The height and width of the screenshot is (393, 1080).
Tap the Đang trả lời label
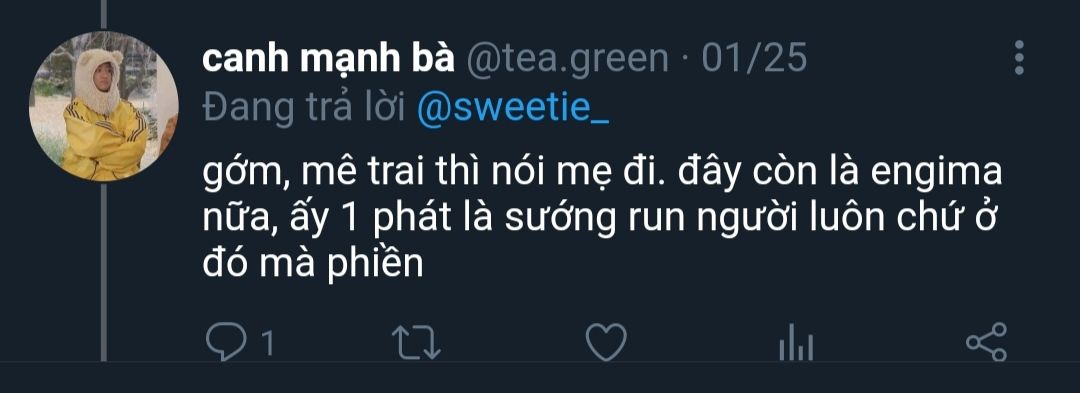click(305, 110)
